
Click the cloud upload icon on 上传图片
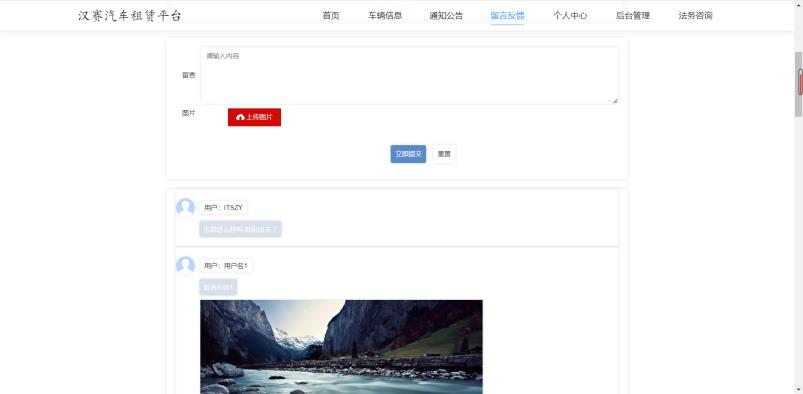tap(240, 117)
